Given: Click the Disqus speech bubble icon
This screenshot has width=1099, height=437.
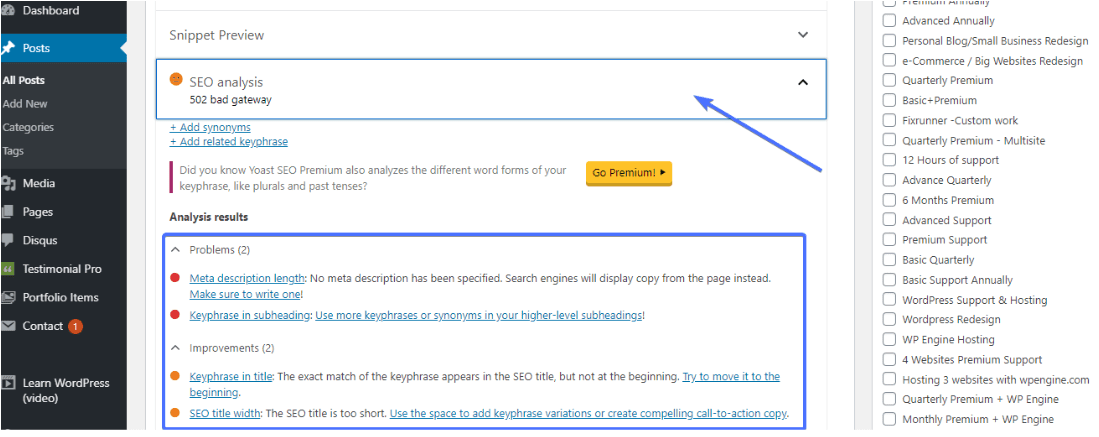Looking at the screenshot, I should click(8, 241).
